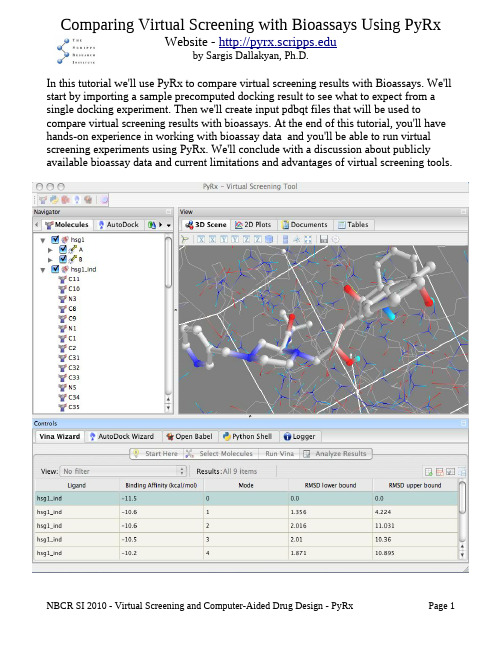Screen dimensions: 502x659
Task: Sort by Binding Affinity column header
Action: [x=161, y=485]
